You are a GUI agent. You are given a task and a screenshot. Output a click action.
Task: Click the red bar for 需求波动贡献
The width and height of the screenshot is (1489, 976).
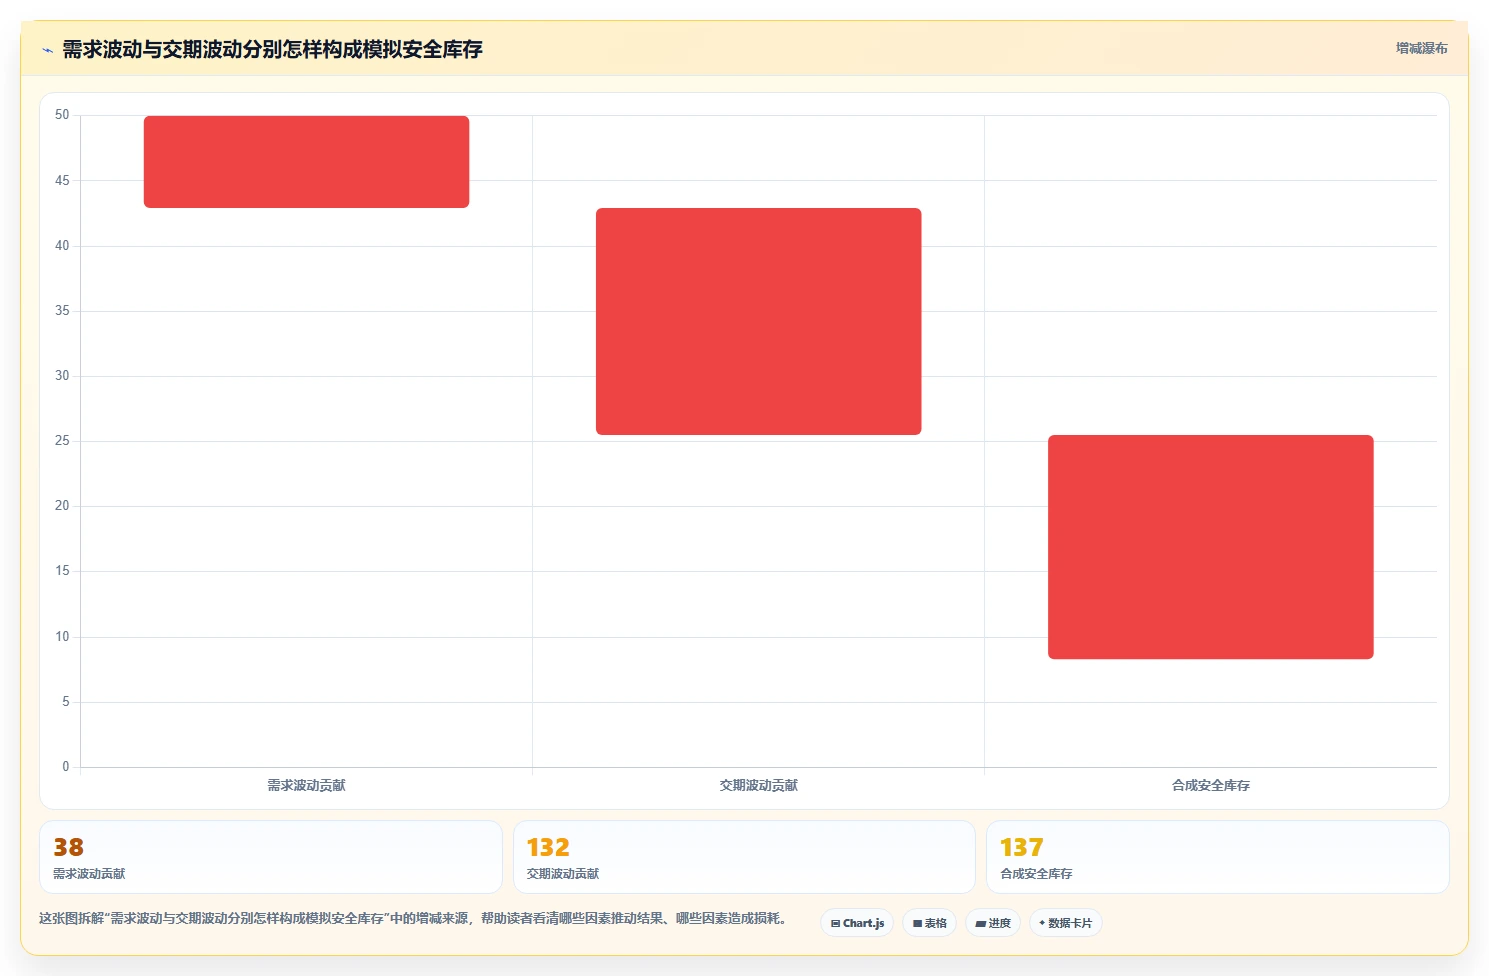306,162
